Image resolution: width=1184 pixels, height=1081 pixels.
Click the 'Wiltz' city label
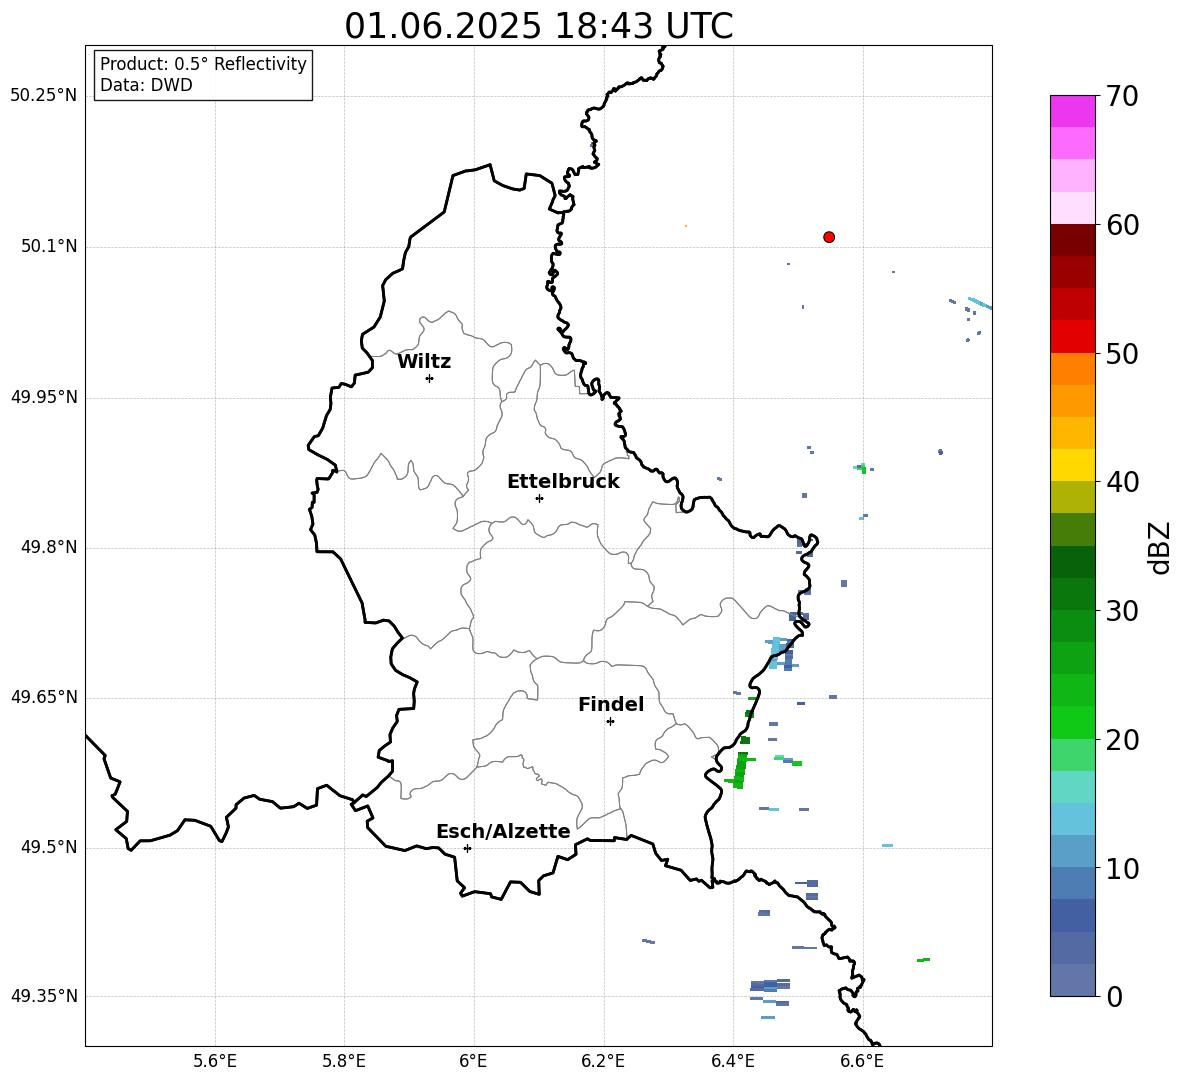424,362
